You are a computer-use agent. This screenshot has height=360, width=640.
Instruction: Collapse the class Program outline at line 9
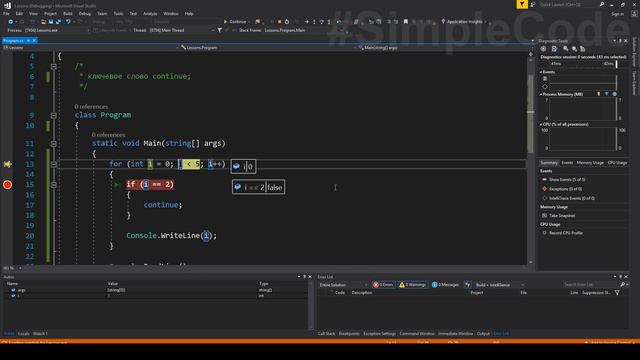pyautogui.click(x=53, y=116)
